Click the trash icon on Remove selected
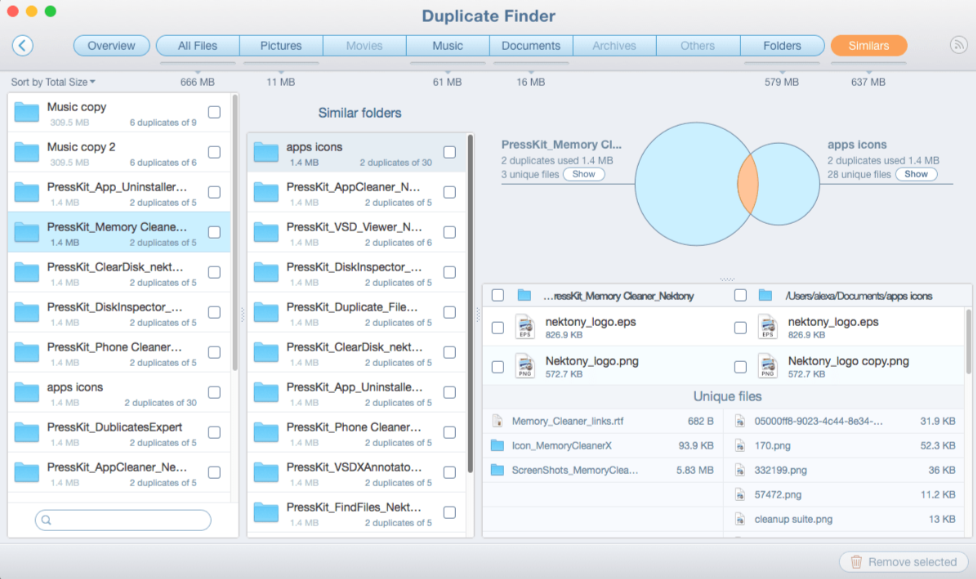This screenshot has height=579, width=976. coord(856,562)
